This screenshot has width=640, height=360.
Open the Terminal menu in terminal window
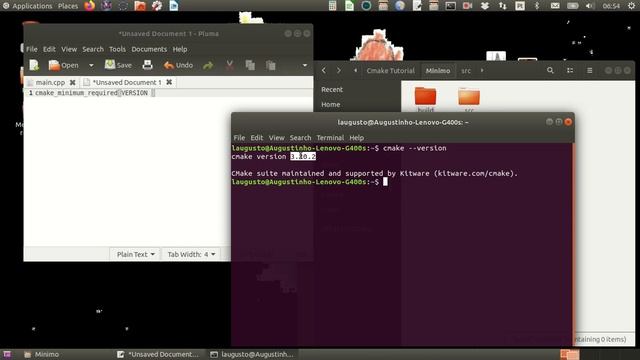(x=330, y=138)
